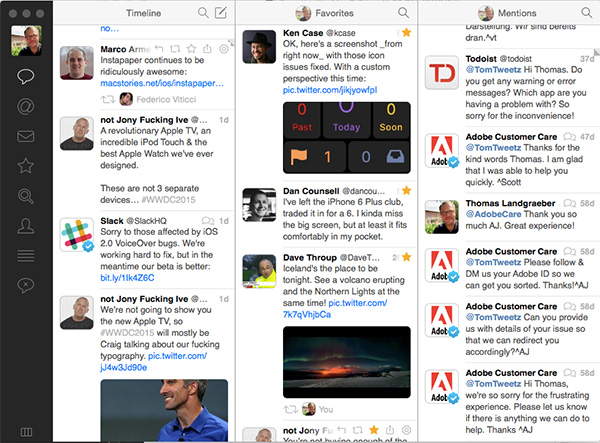Open the OmniFocus screenshot image in Ken Case's tweet
Screen dimensions: 600x443
(347, 137)
